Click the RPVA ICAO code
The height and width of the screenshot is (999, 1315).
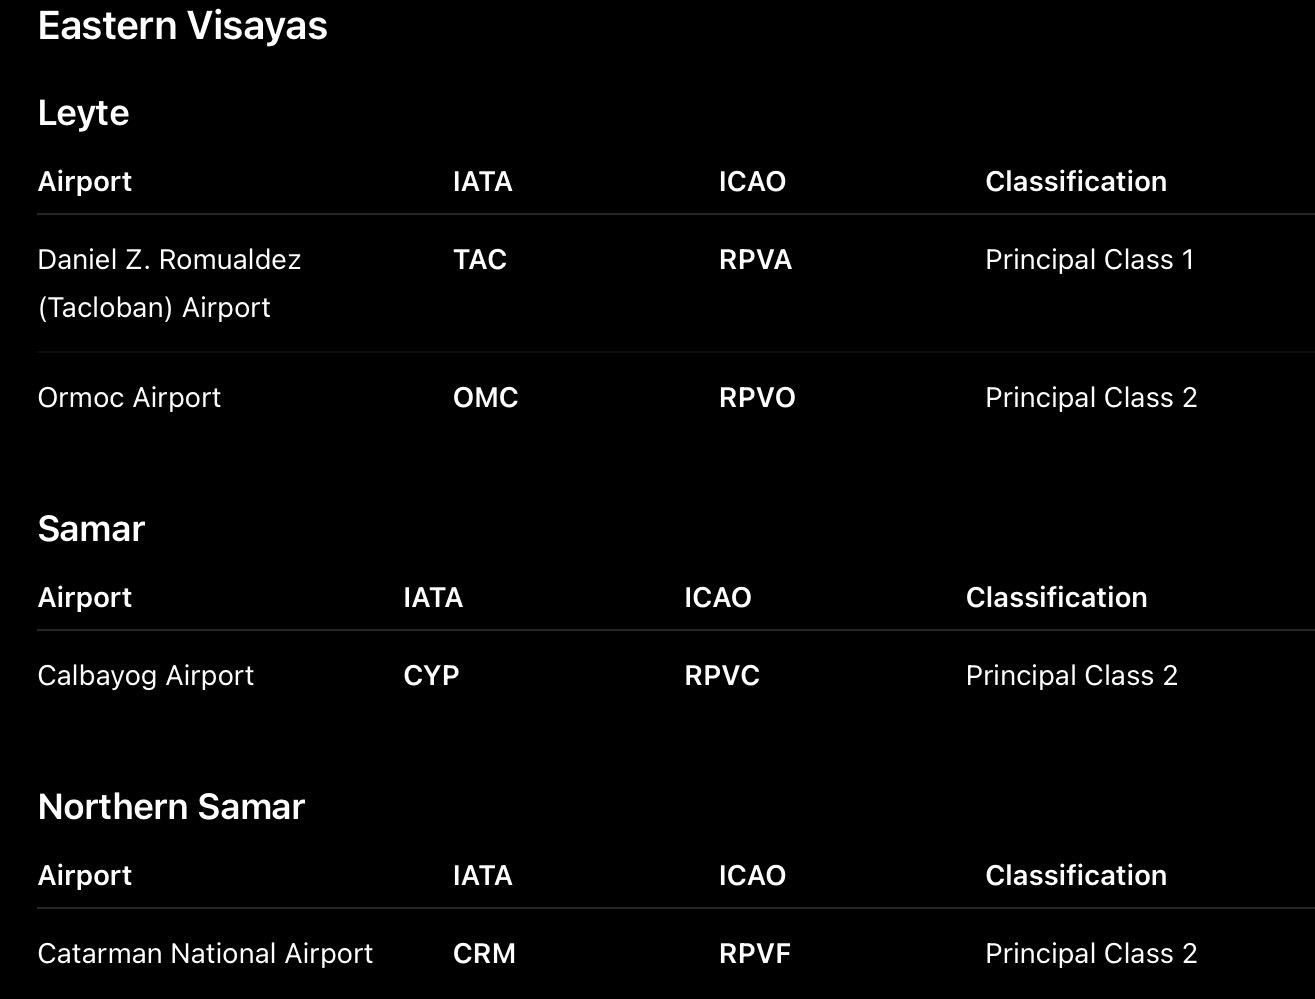click(755, 260)
